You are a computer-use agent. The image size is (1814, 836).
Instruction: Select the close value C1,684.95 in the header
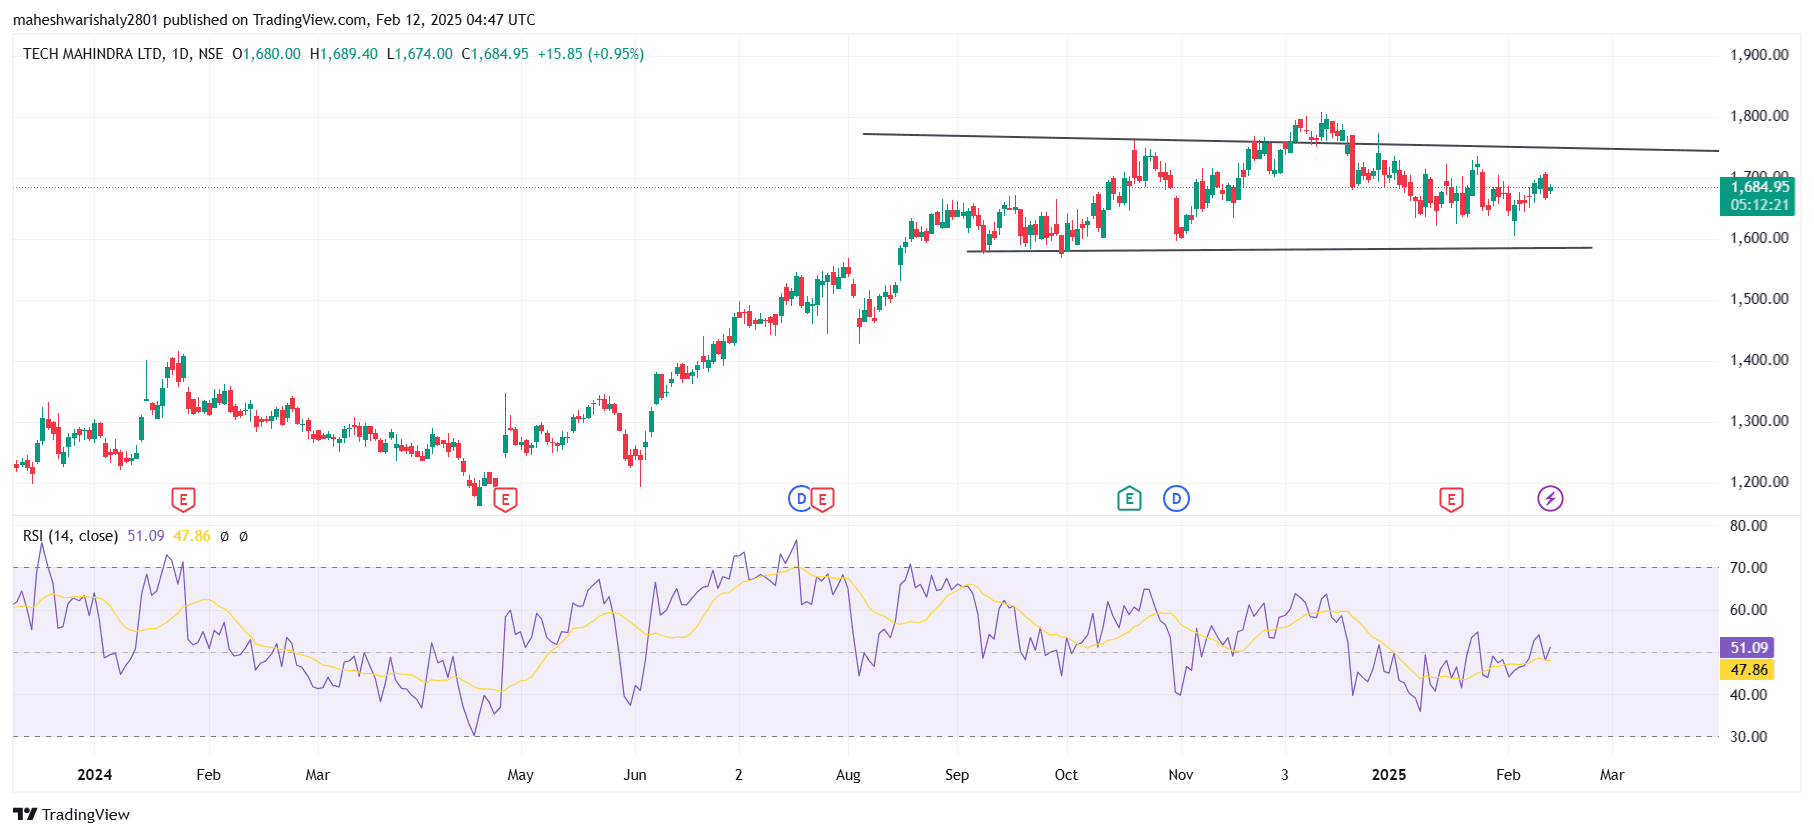[x=495, y=54]
